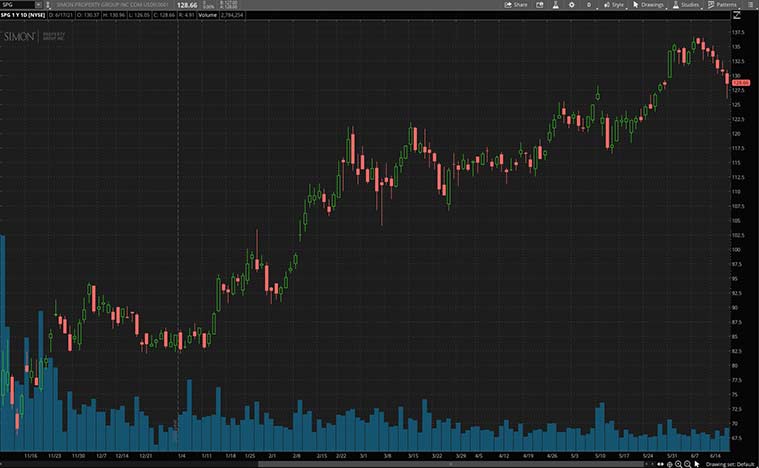Click the 100 price axis label

click(736, 250)
